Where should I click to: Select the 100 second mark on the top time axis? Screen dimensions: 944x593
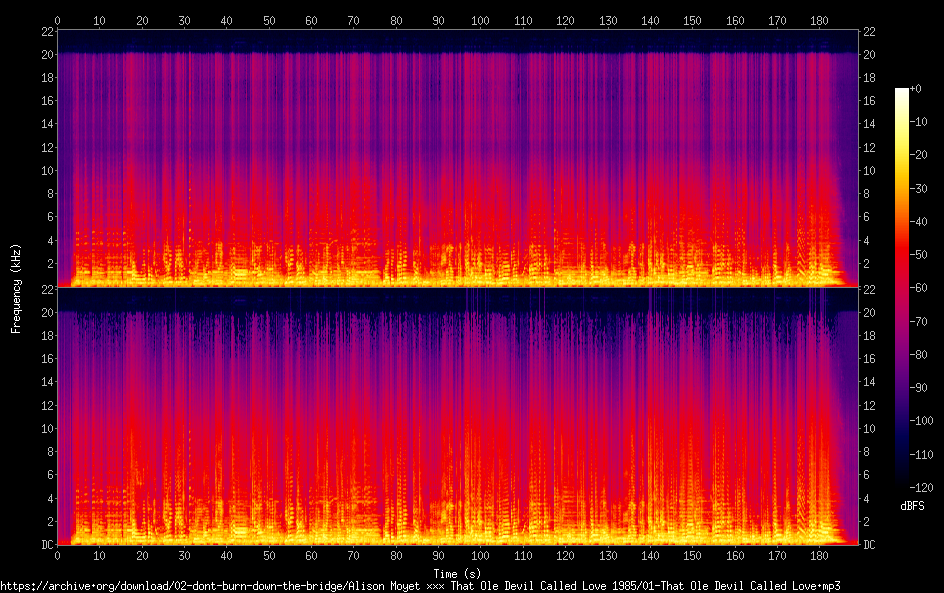coord(481,20)
